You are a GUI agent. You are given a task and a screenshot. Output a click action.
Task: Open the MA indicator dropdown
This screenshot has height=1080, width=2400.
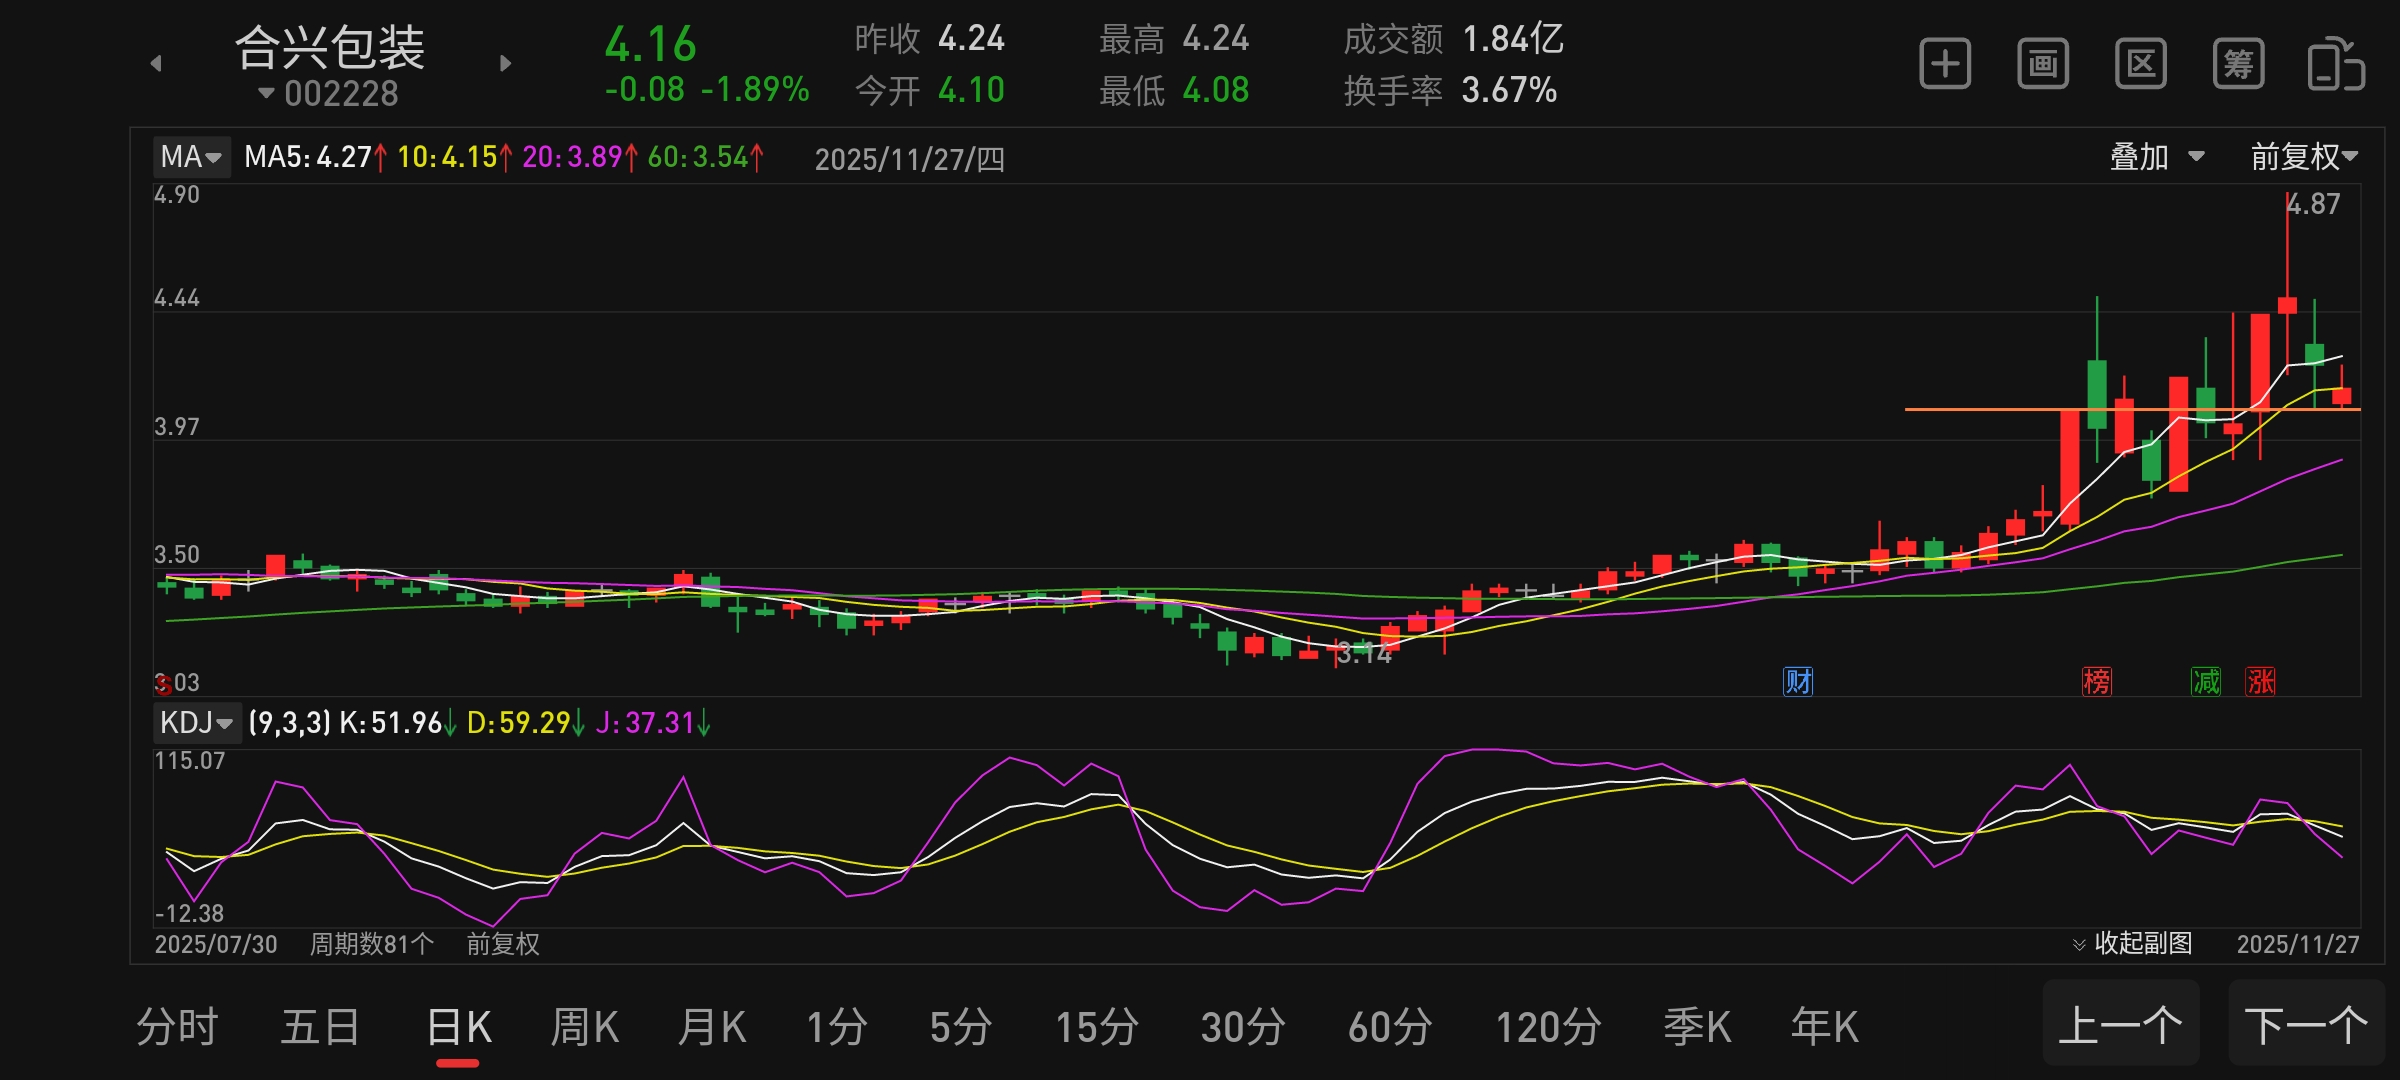(191, 157)
